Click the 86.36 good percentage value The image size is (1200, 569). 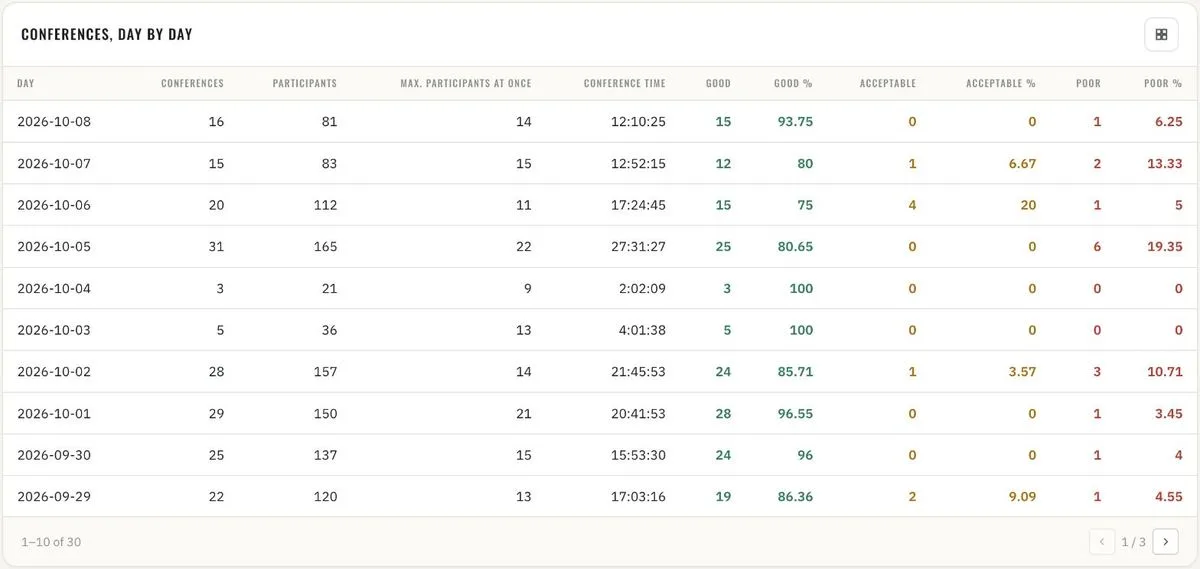[795, 497]
